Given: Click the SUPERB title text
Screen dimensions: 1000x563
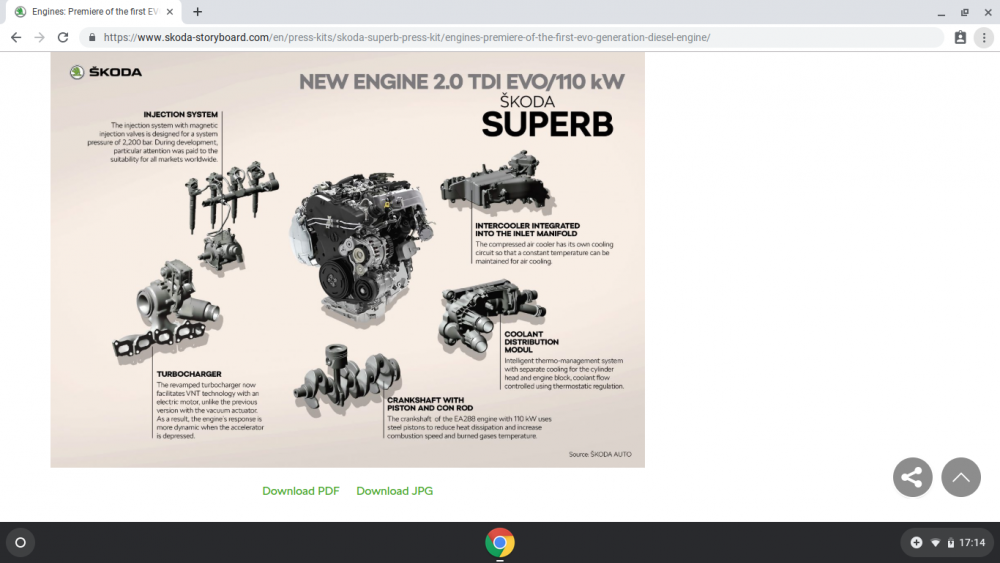Looking at the screenshot, I should click(x=547, y=124).
